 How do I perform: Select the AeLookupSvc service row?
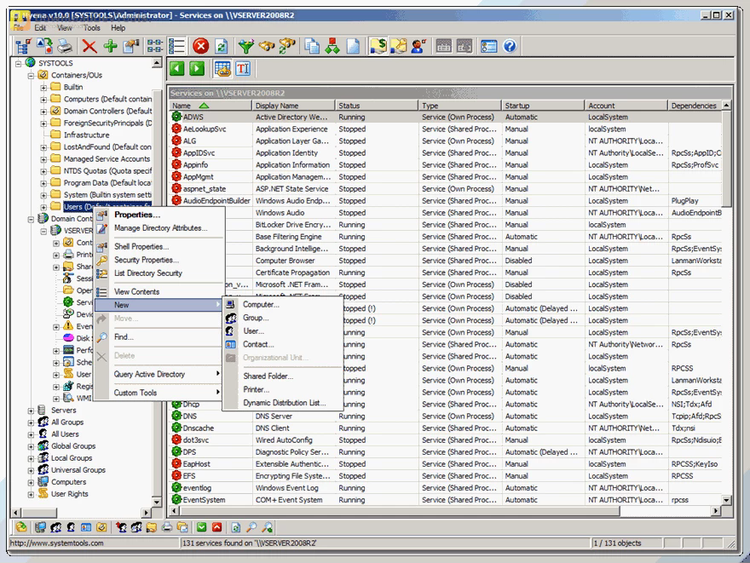pyautogui.click(x=445, y=129)
